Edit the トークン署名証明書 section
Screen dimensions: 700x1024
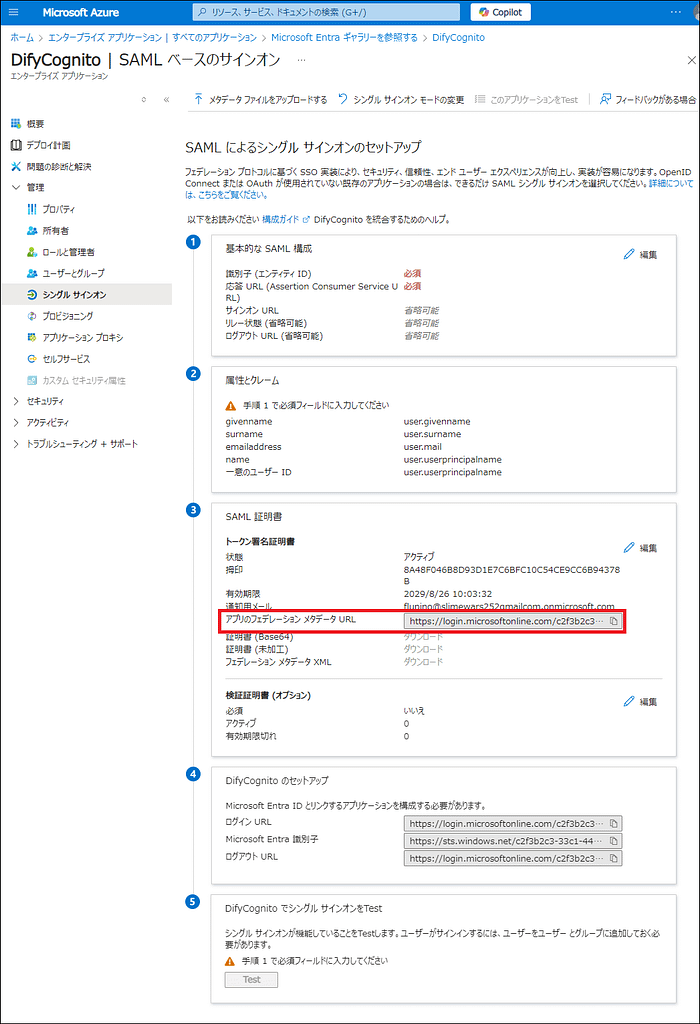click(x=640, y=548)
